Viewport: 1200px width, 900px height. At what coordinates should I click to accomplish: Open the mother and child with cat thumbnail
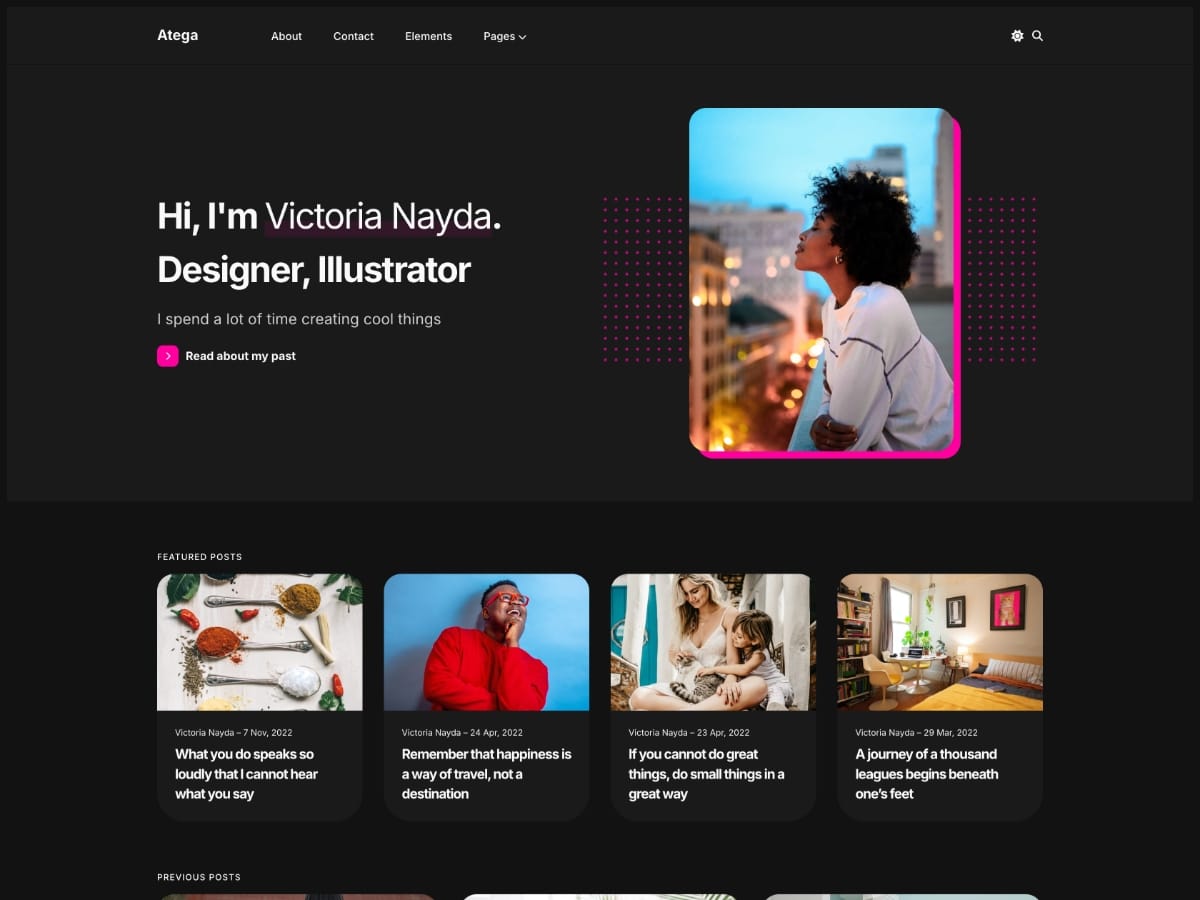[713, 642]
